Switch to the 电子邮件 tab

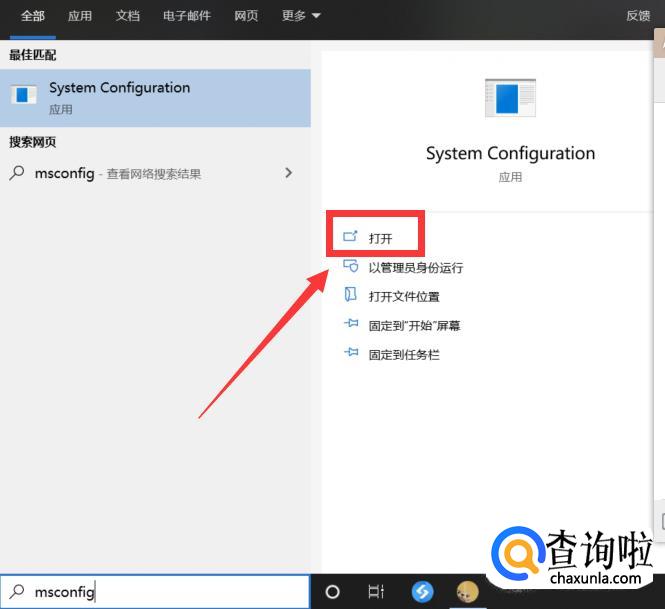point(187,16)
